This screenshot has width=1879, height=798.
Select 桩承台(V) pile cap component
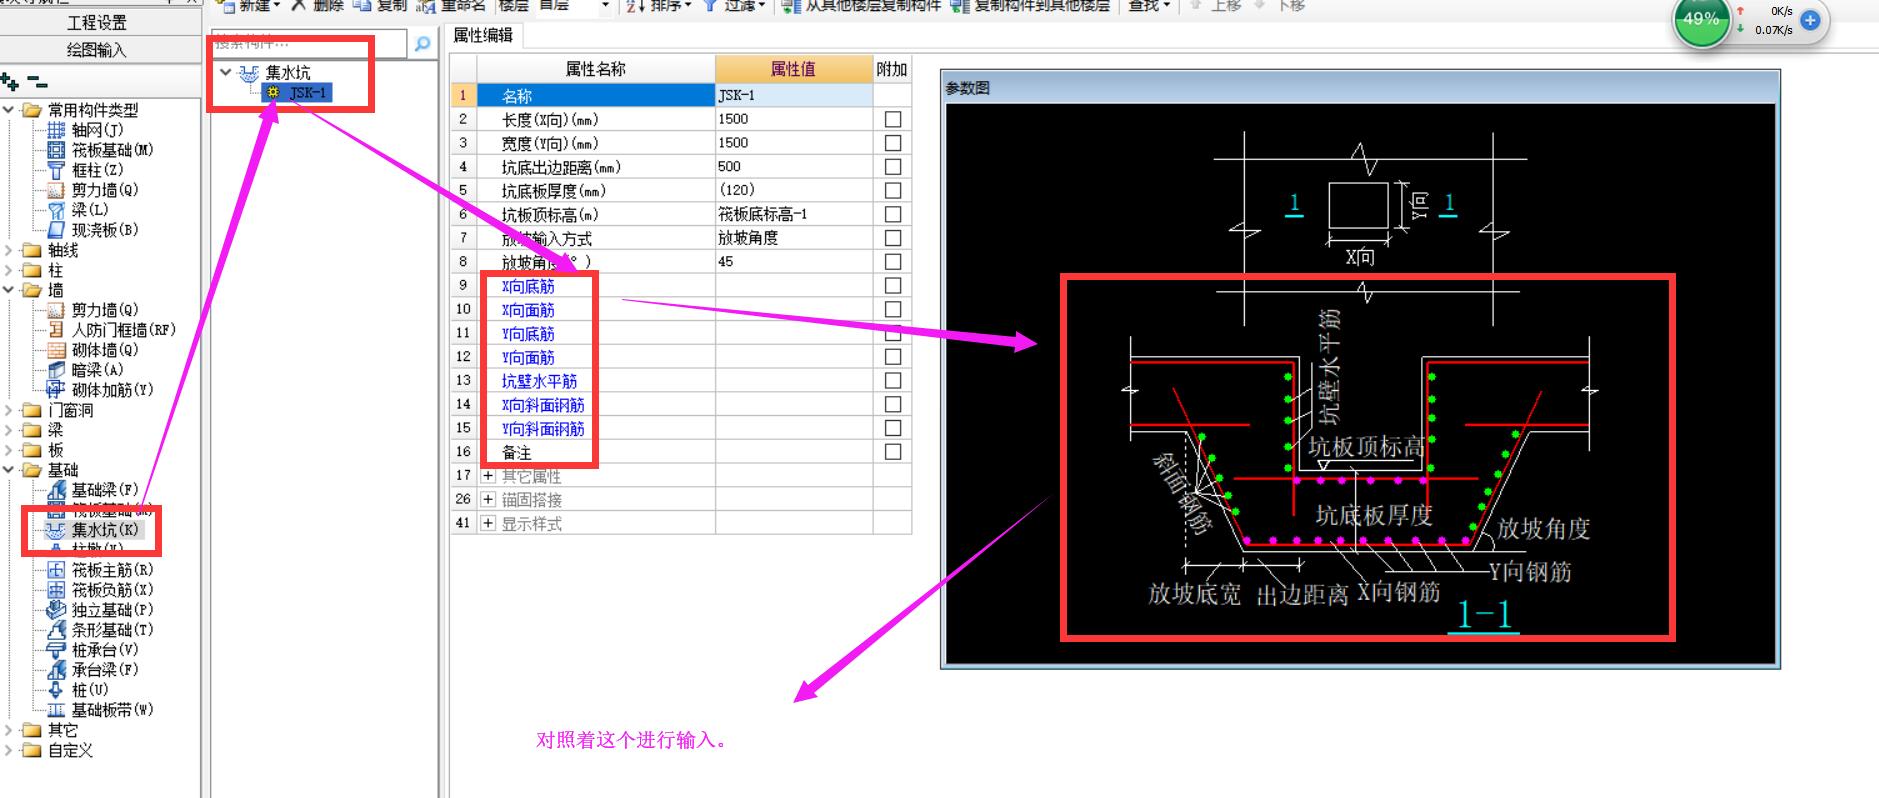104,650
